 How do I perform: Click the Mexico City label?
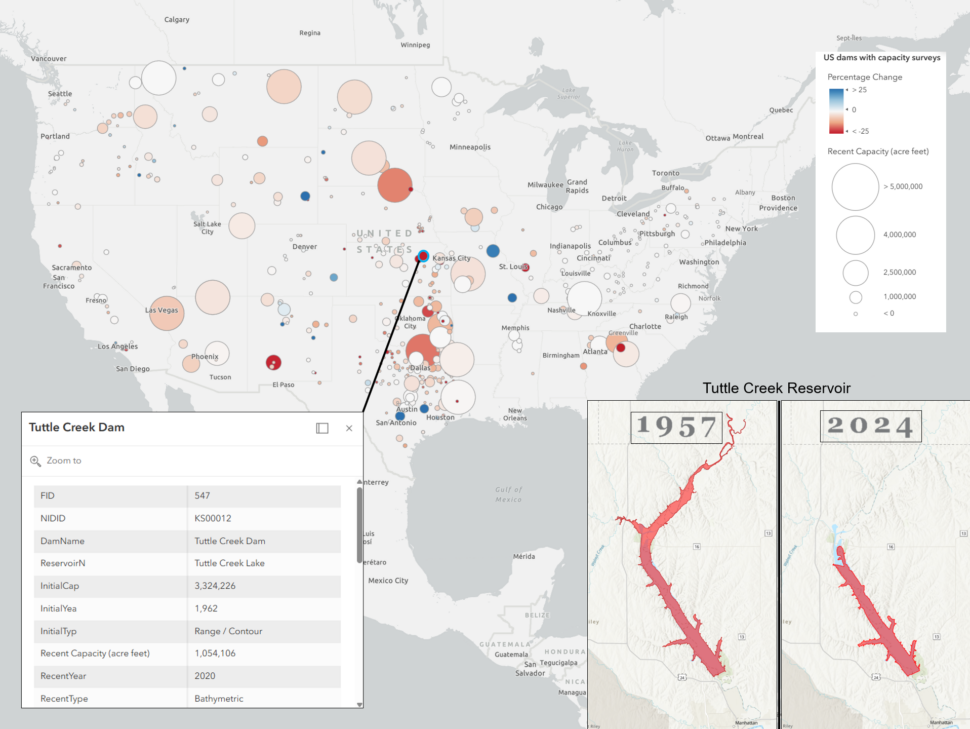point(388,580)
